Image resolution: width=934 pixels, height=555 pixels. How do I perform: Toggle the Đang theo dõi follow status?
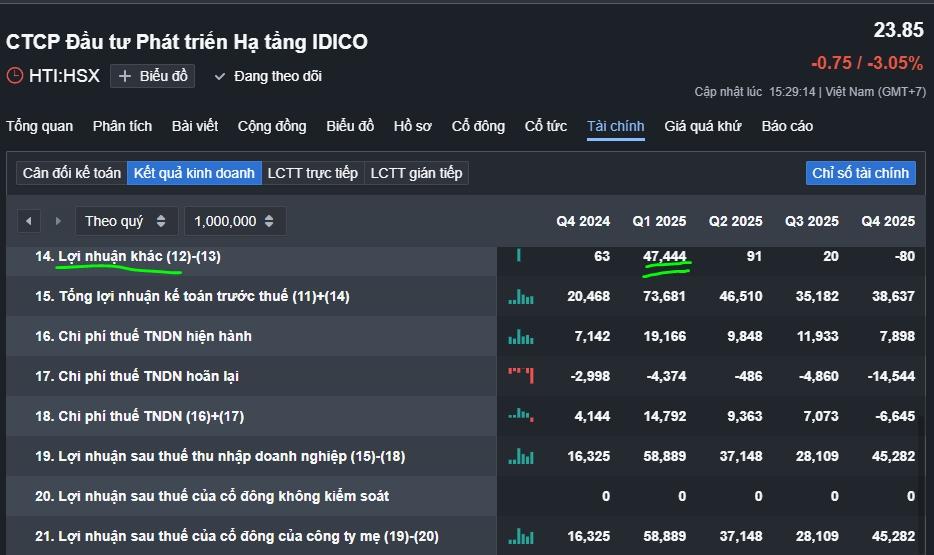coord(267,76)
